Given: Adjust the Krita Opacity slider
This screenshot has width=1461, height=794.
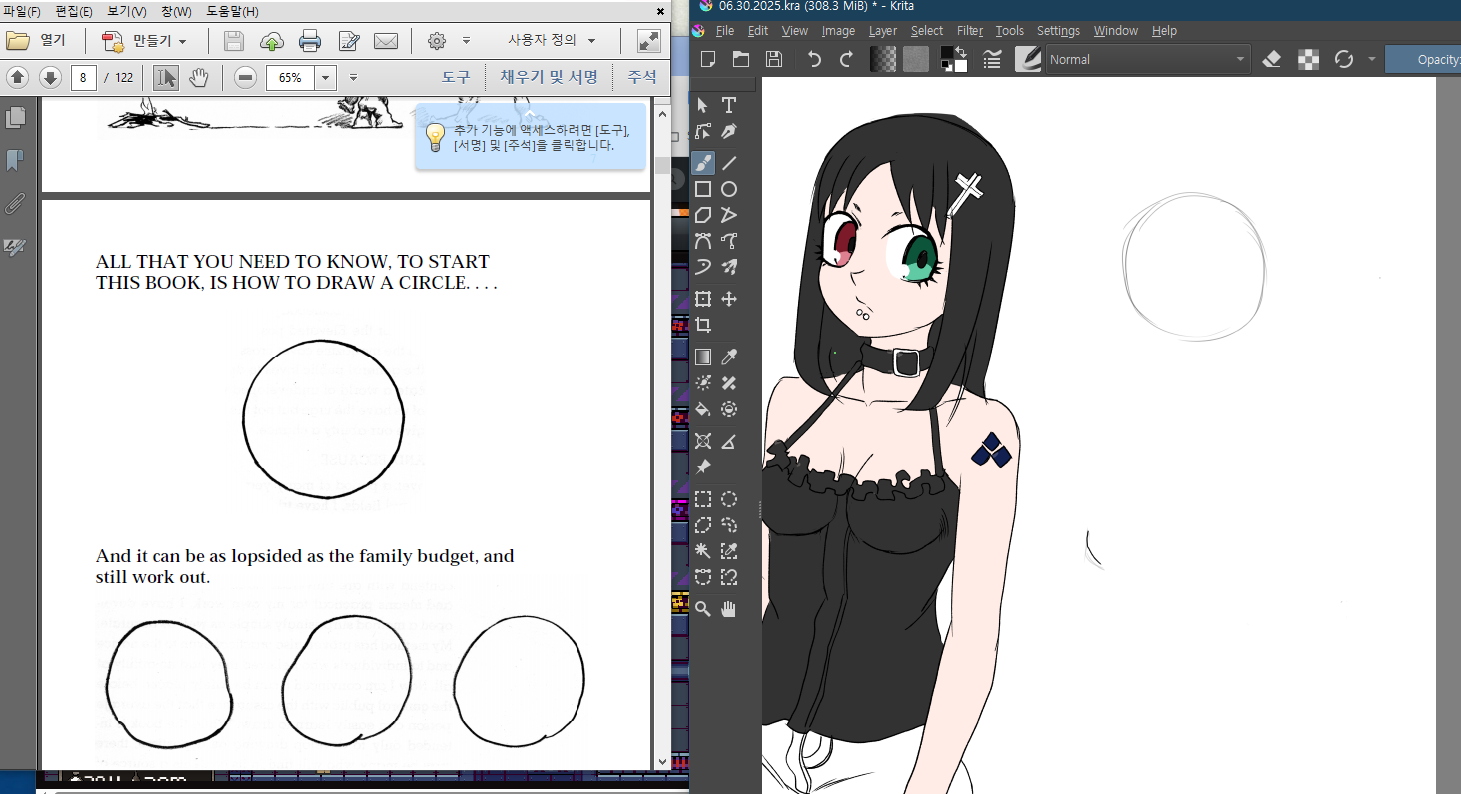Looking at the screenshot, I should tap(1422, 59).
